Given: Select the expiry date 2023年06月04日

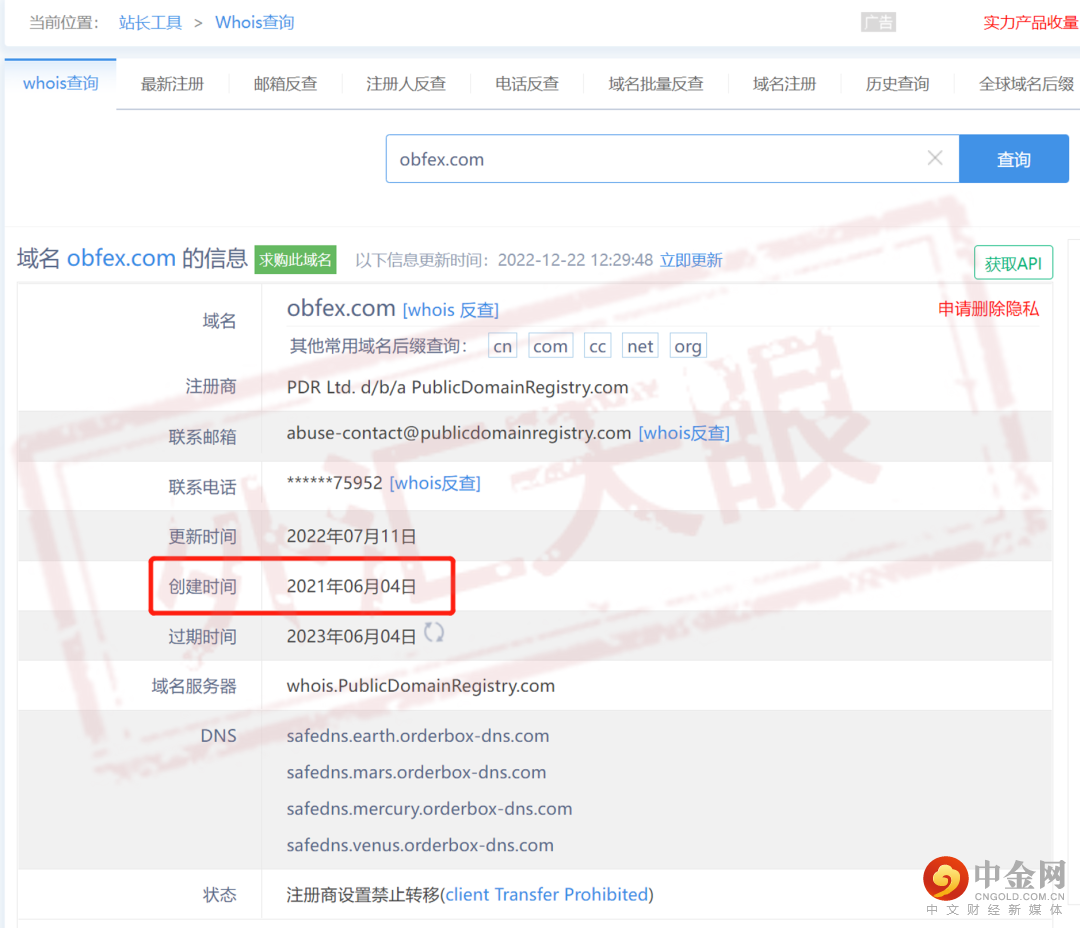Looking at the screenshot, I should coord(351,636).
